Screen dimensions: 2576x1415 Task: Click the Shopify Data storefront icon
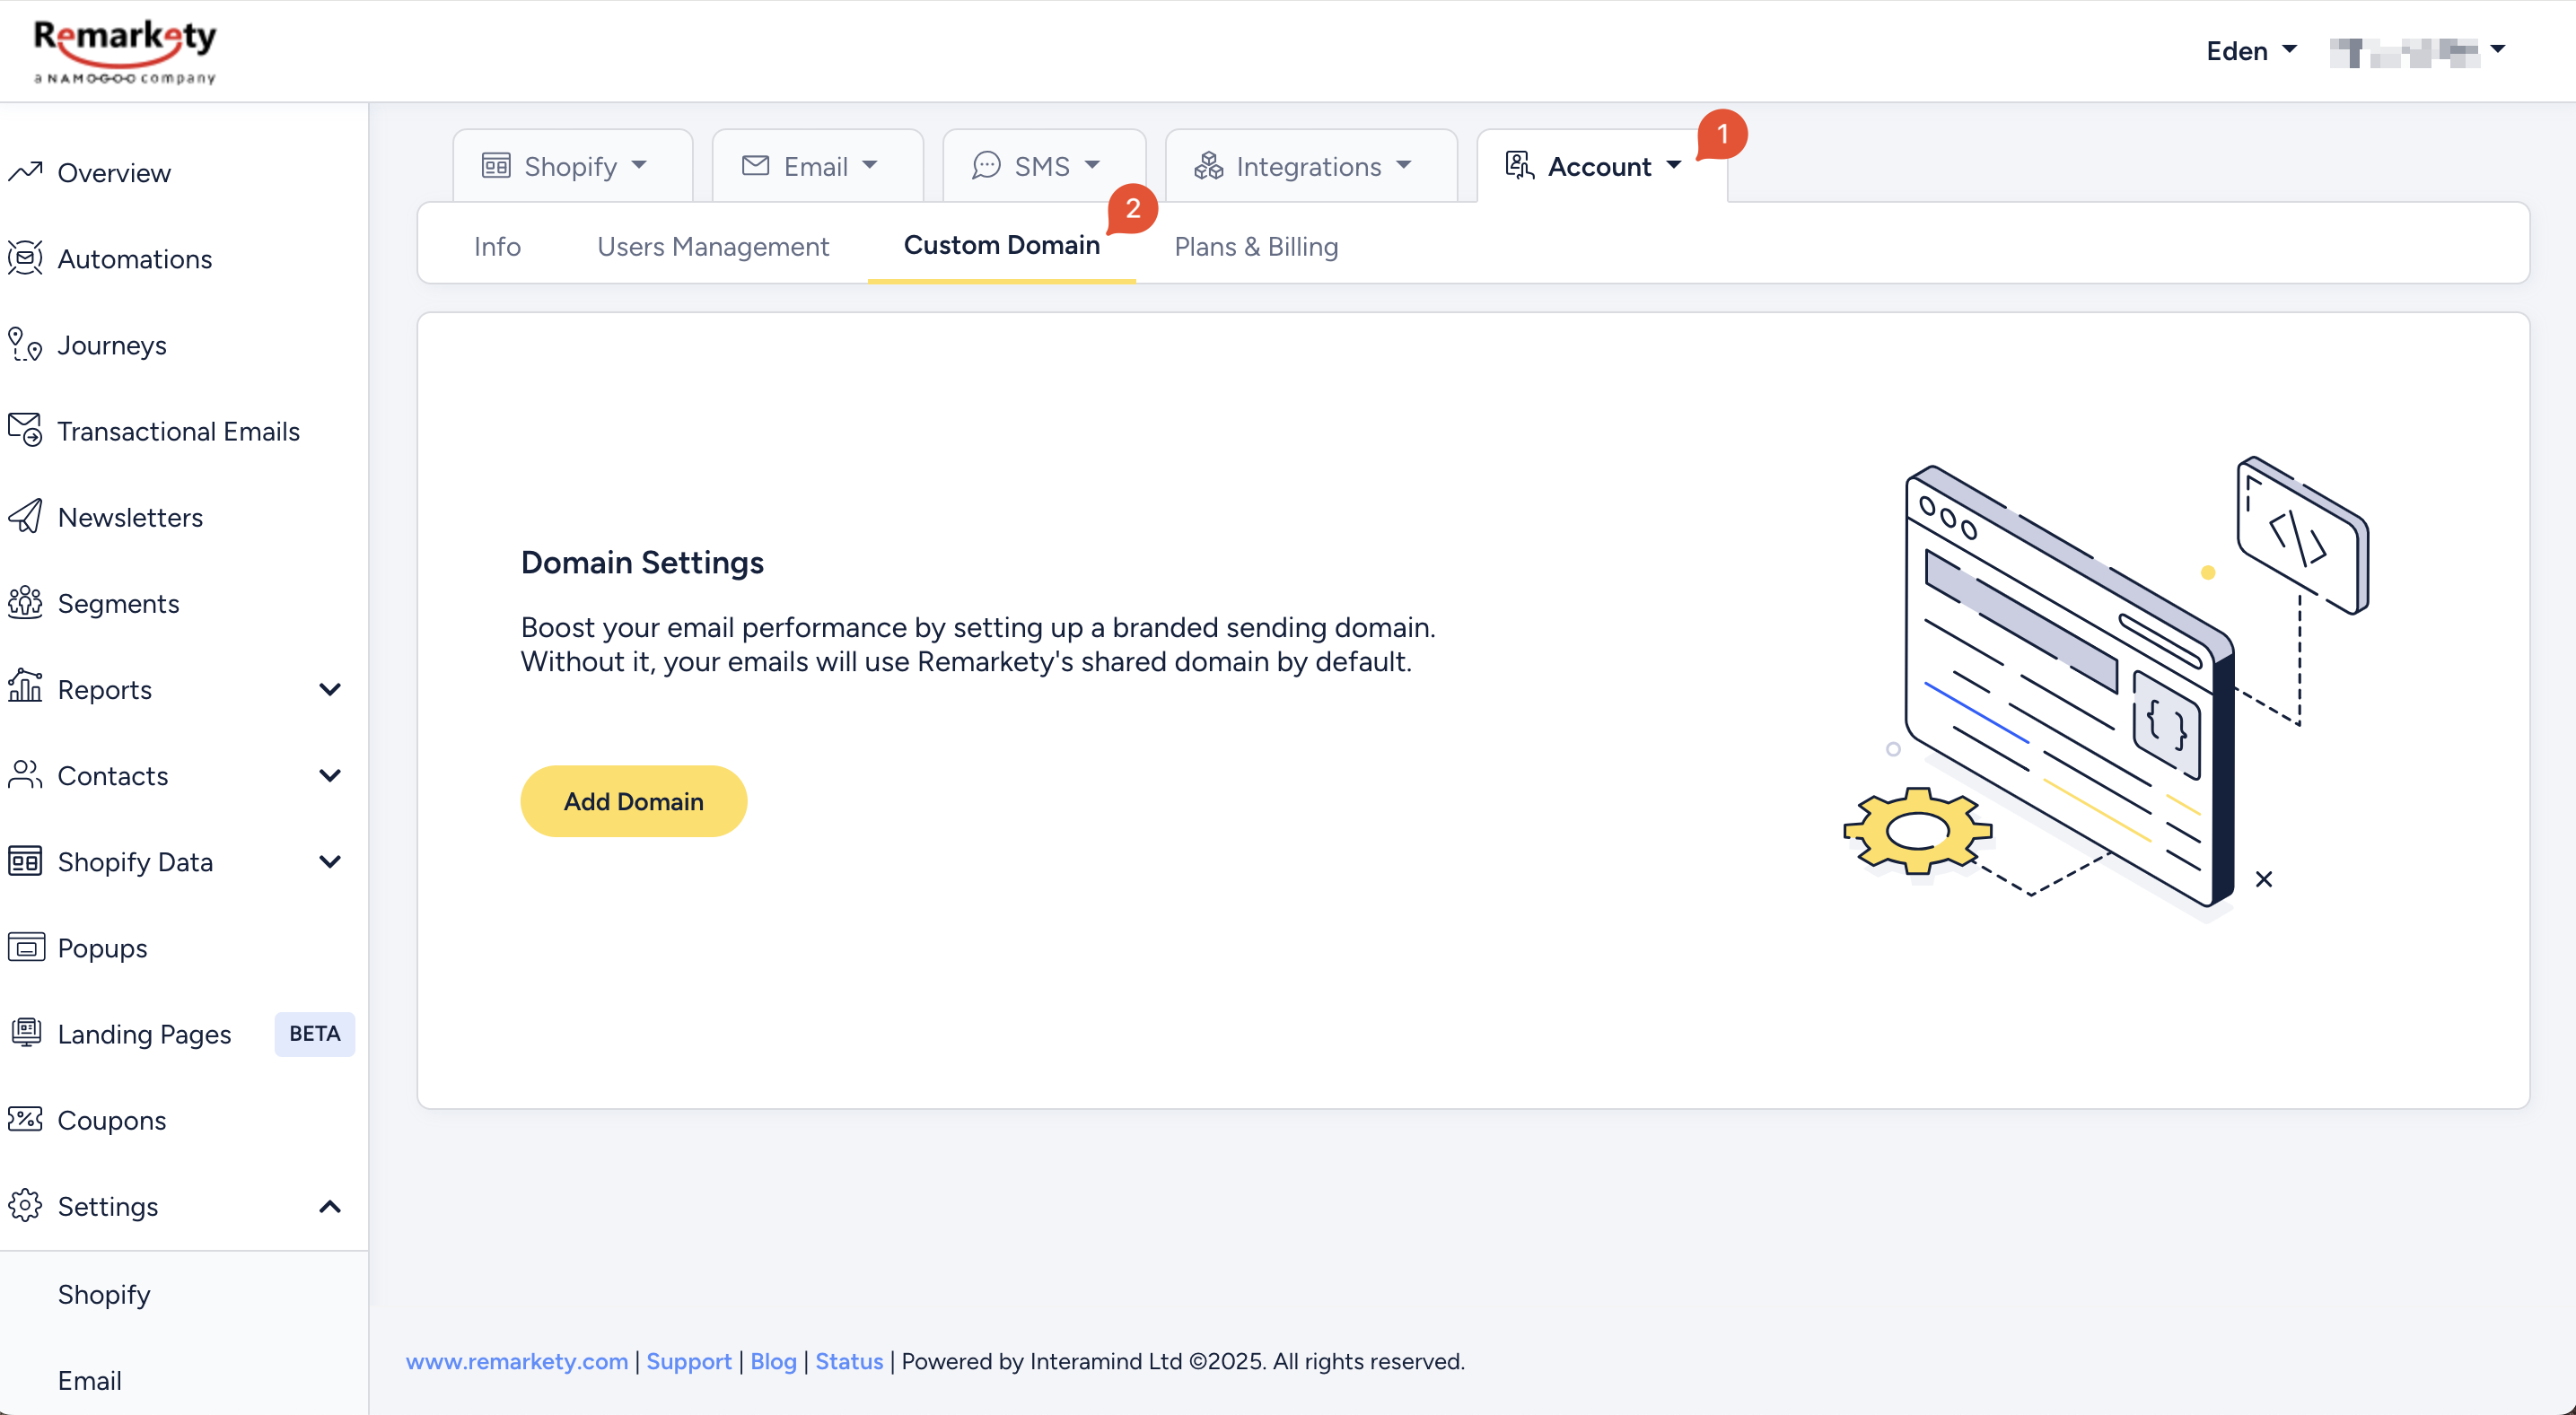click(x=25, y=861)
